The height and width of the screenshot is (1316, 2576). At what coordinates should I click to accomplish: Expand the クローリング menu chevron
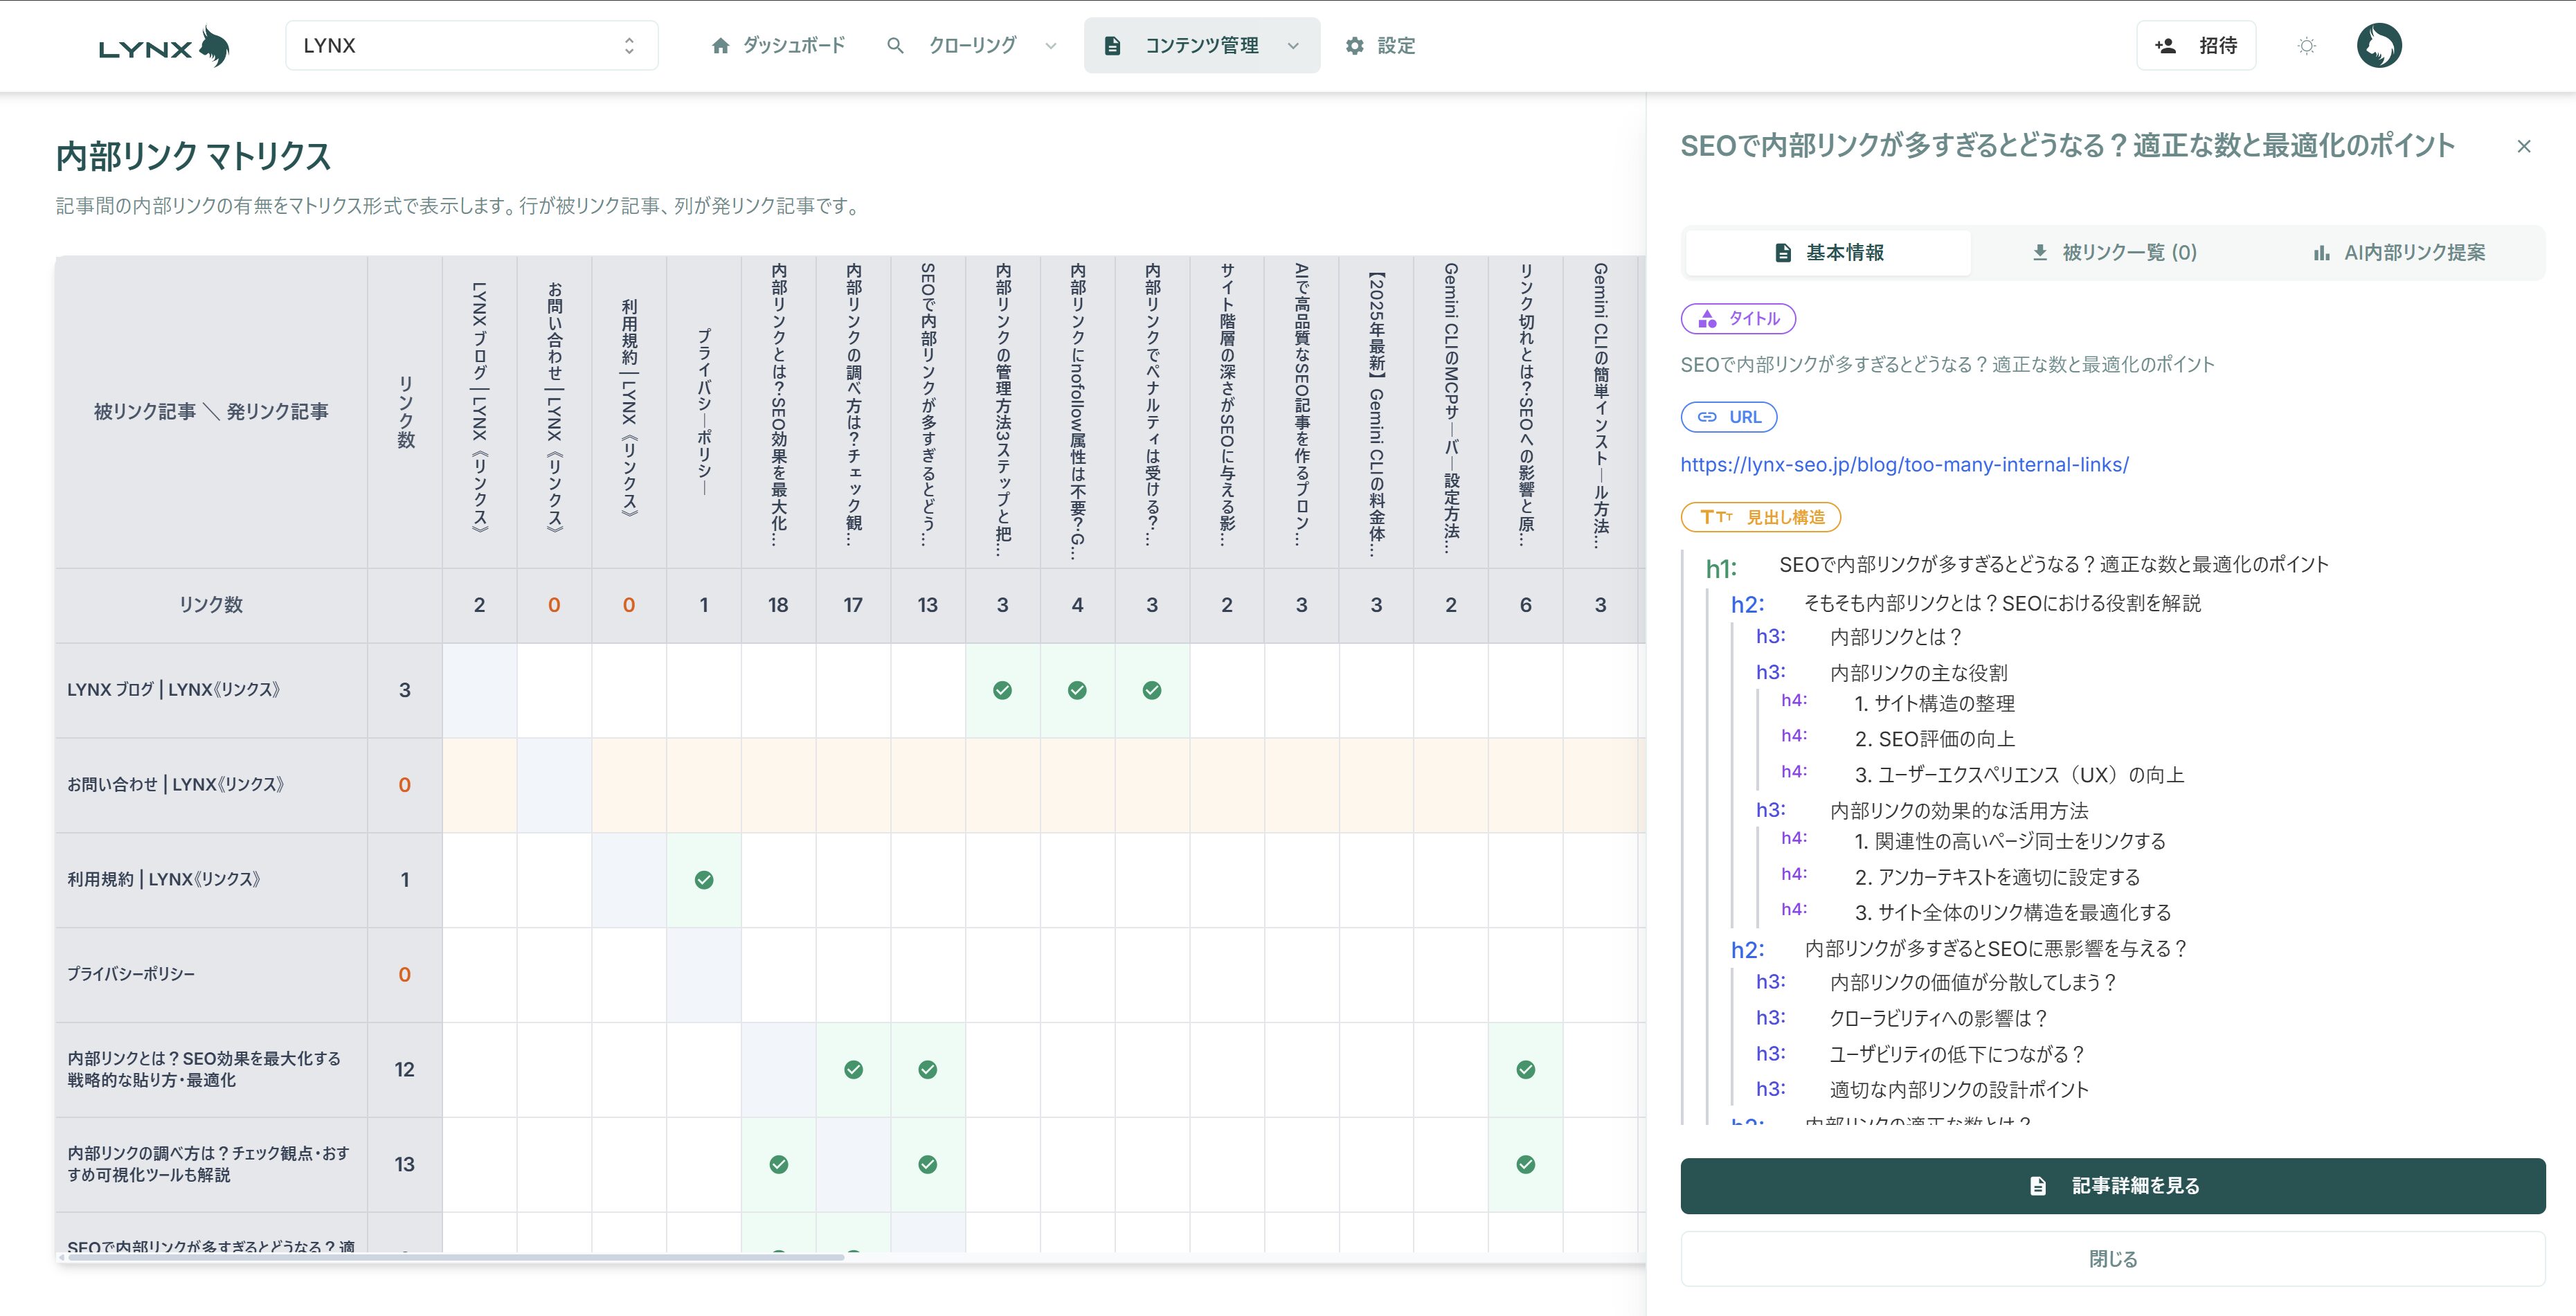pos(1050,46)
